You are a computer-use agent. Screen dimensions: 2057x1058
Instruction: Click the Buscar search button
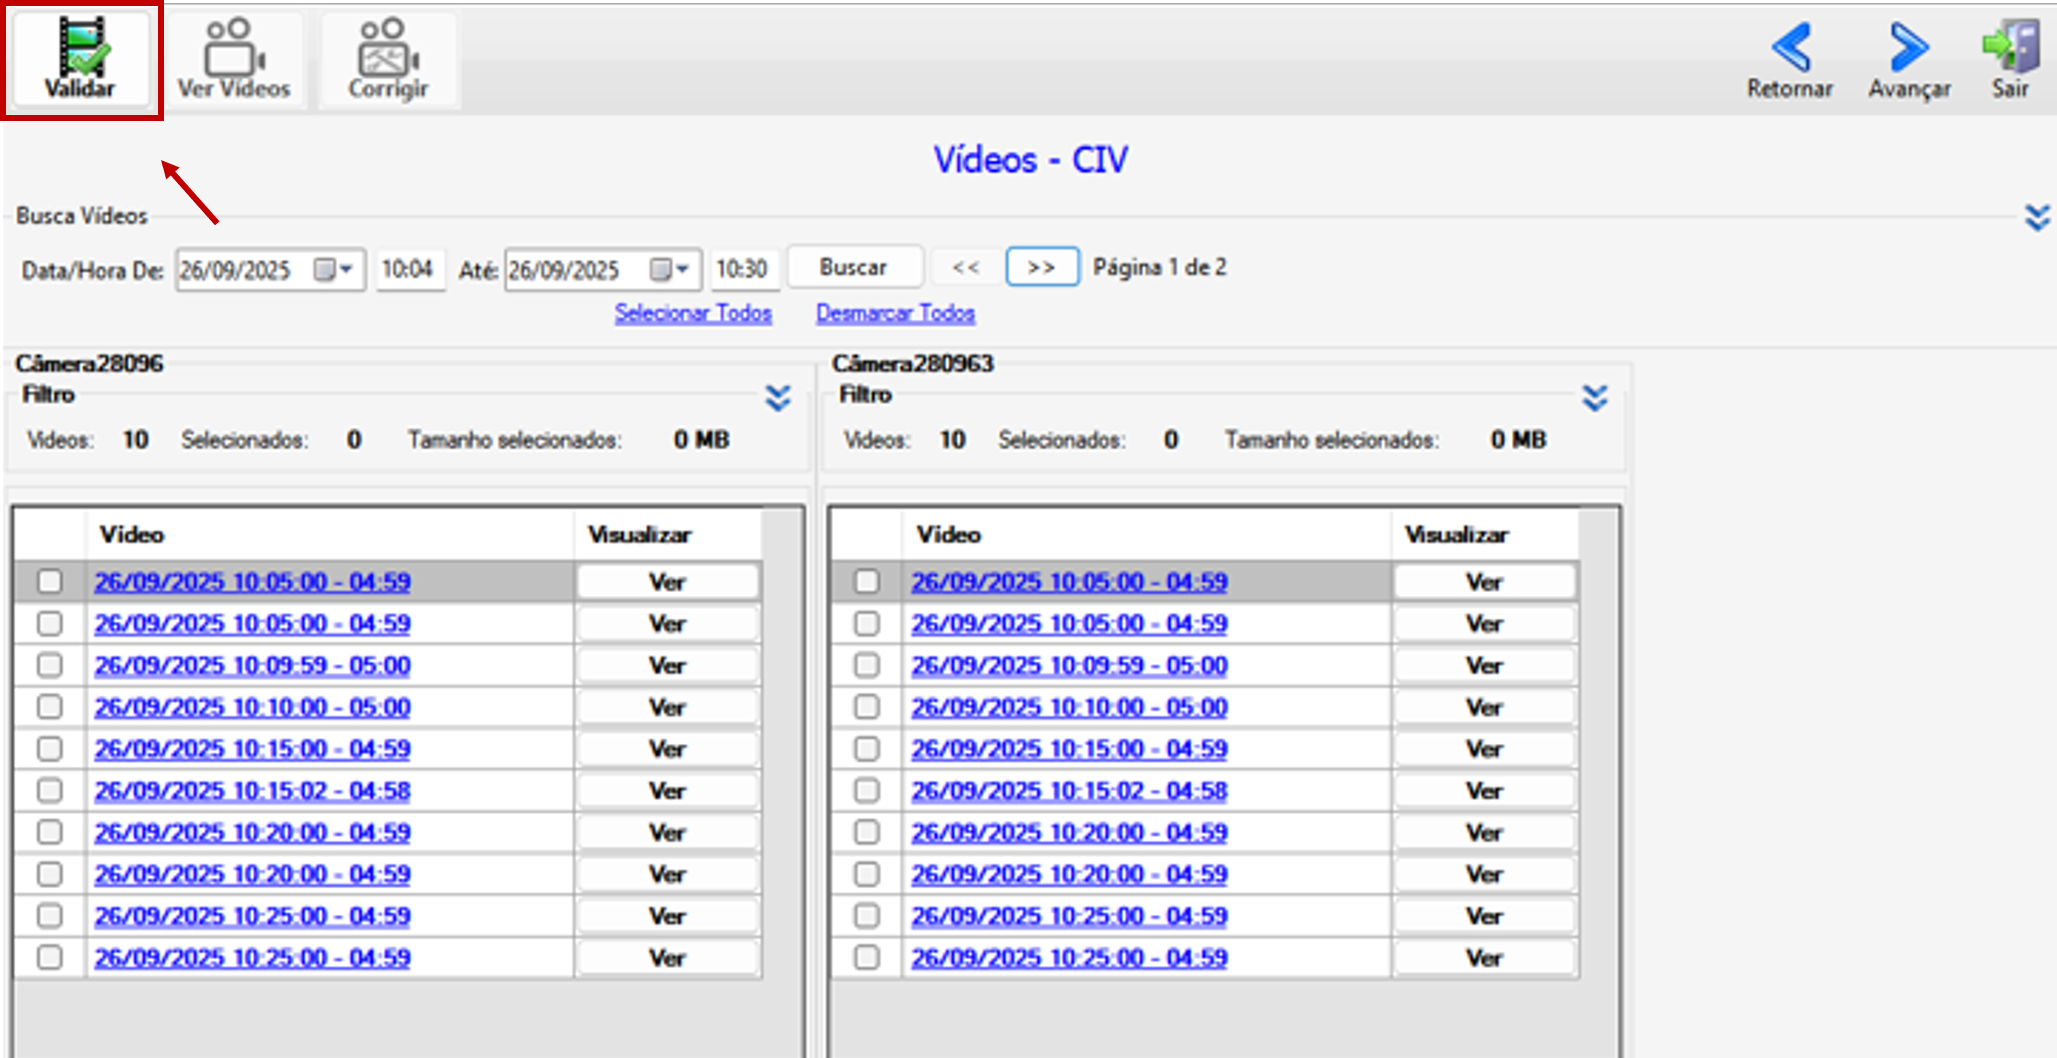[854, 268]
